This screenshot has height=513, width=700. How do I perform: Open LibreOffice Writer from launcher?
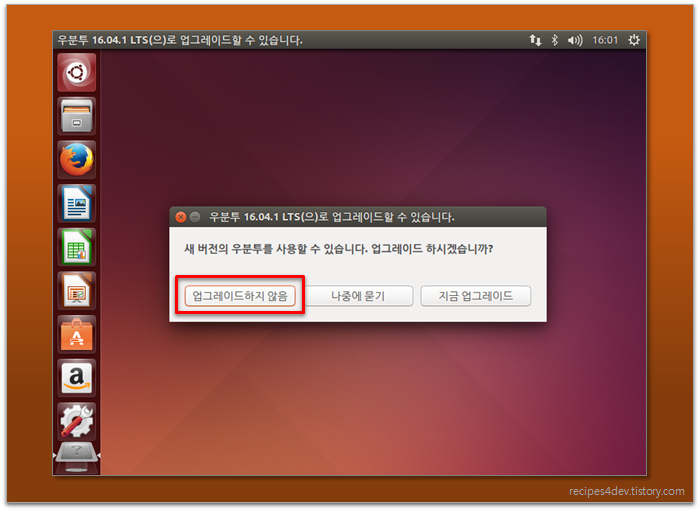tap(76, 203)
